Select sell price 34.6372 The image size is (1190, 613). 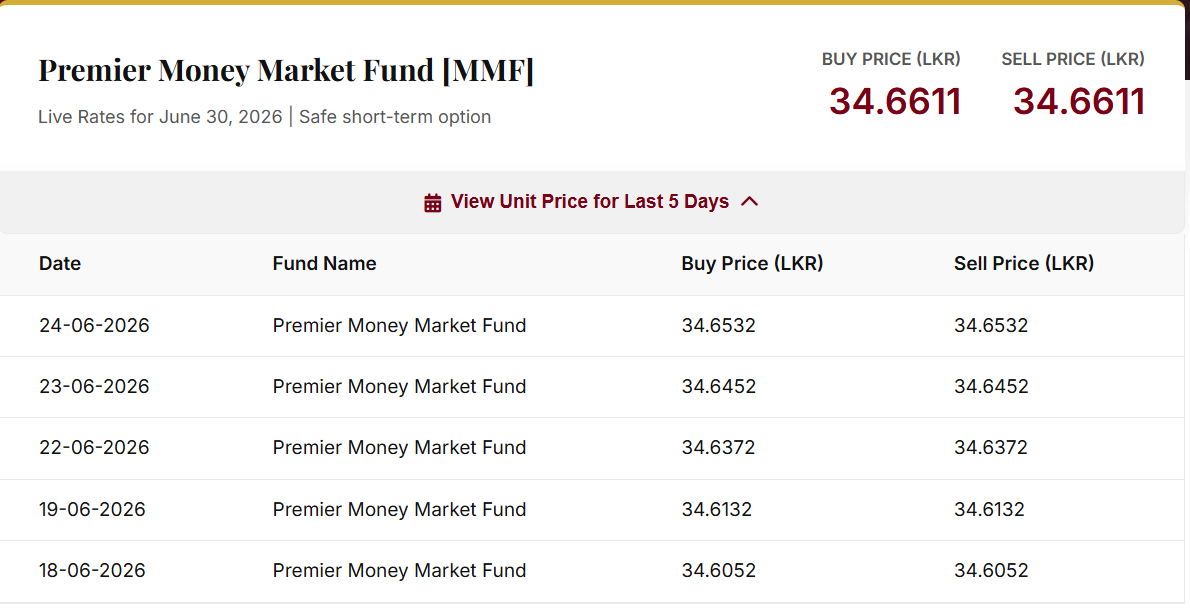pos(990,448)
